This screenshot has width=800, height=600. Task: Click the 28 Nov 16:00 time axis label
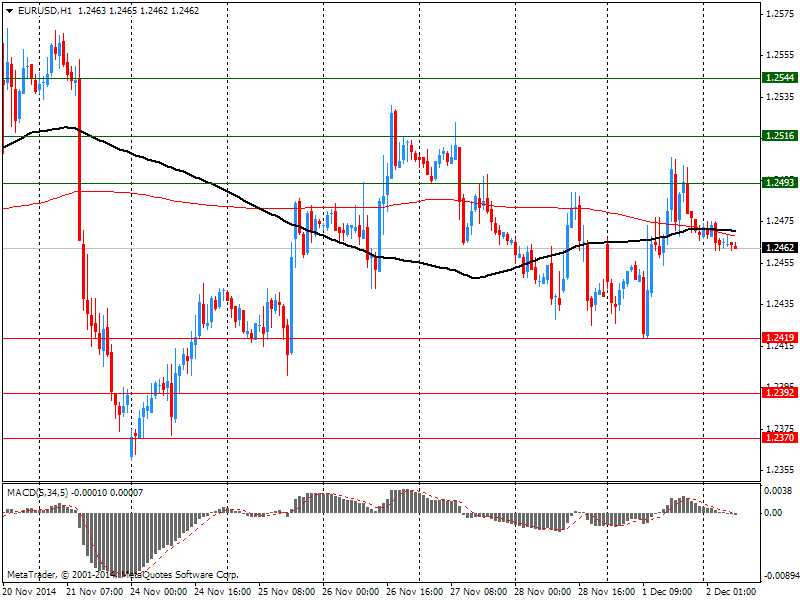607,592
